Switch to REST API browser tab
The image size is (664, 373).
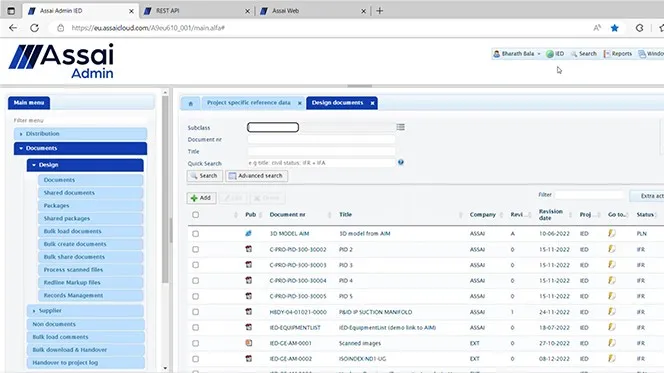click(x=168, y=11)
